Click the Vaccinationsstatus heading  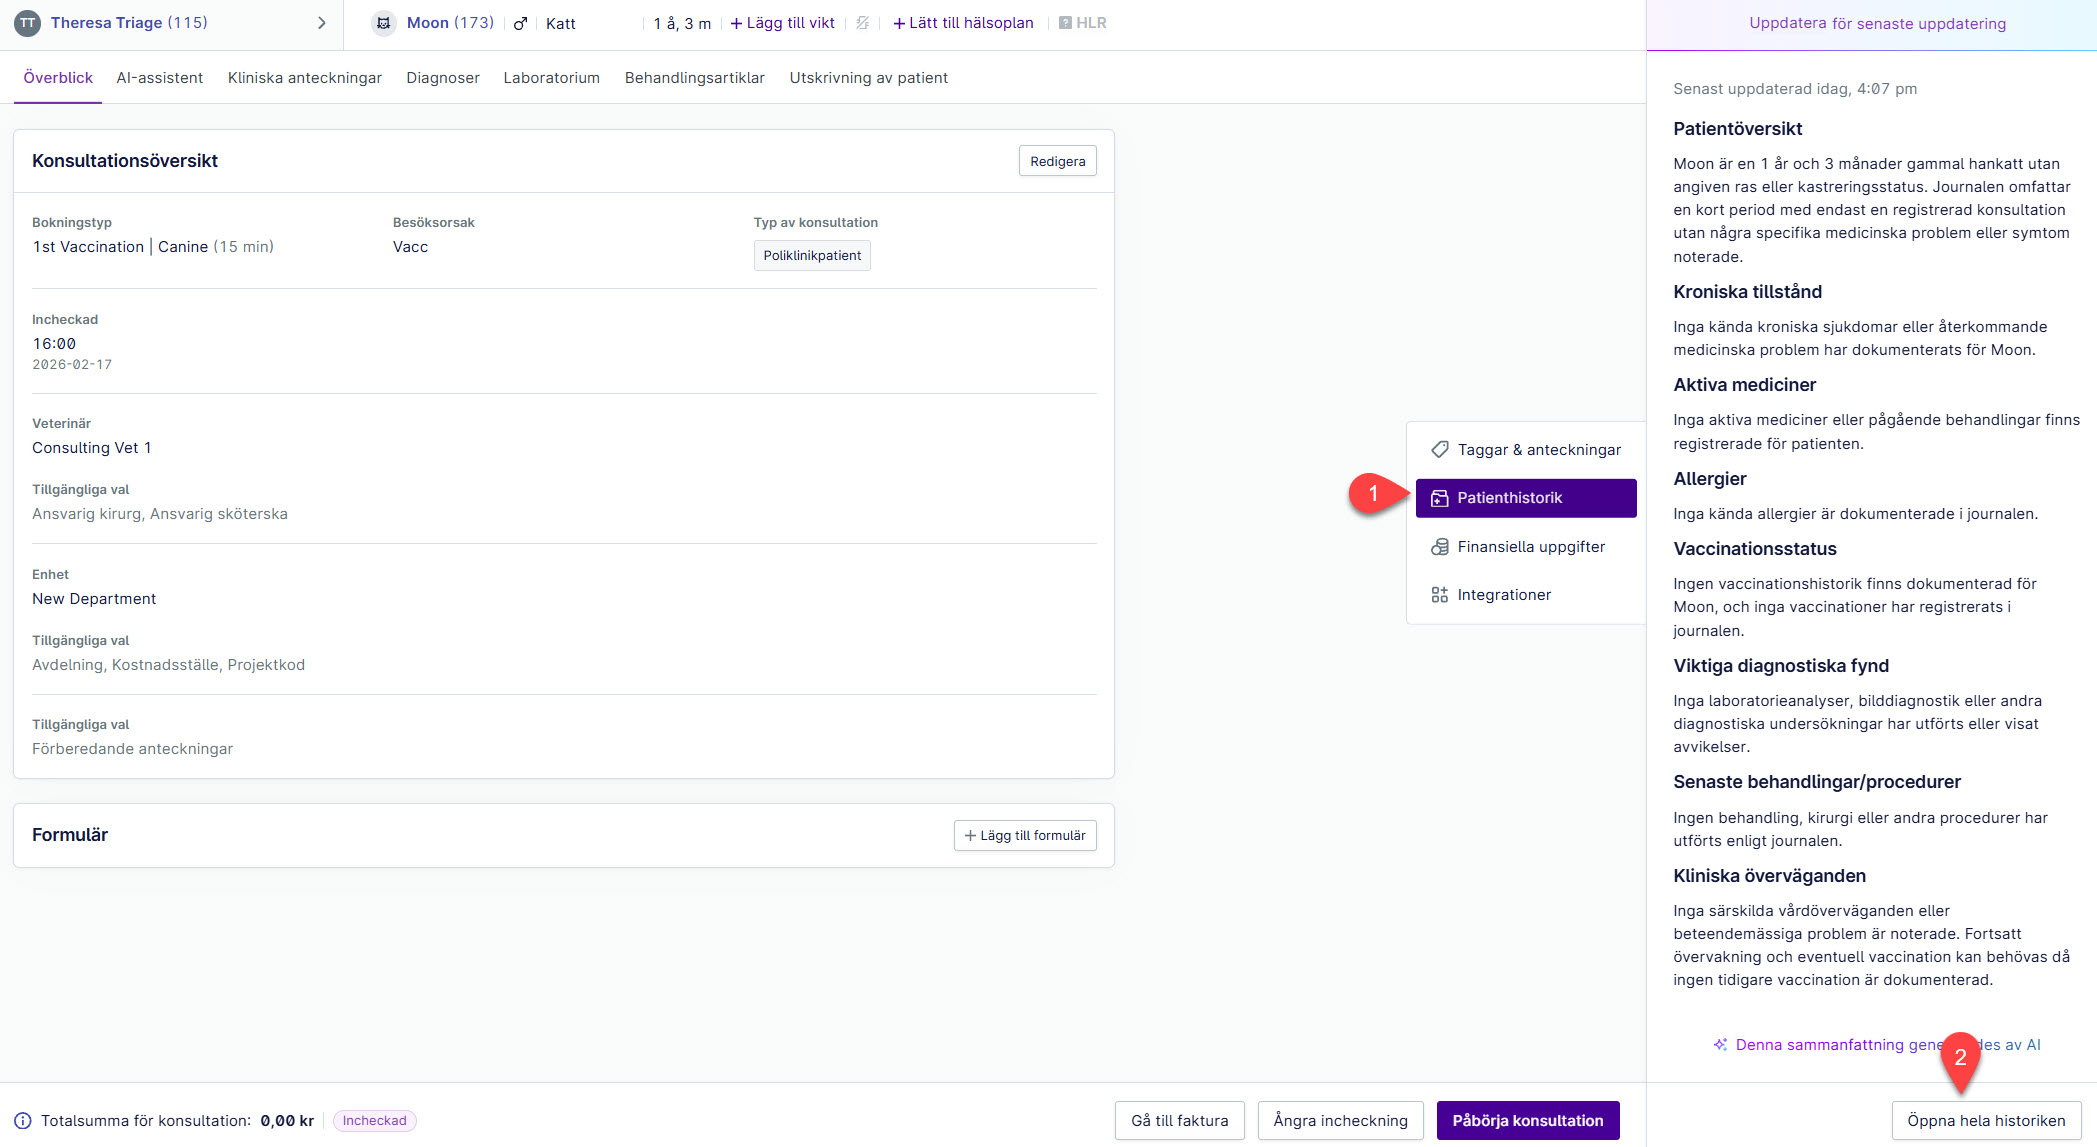click(1755, 549)
